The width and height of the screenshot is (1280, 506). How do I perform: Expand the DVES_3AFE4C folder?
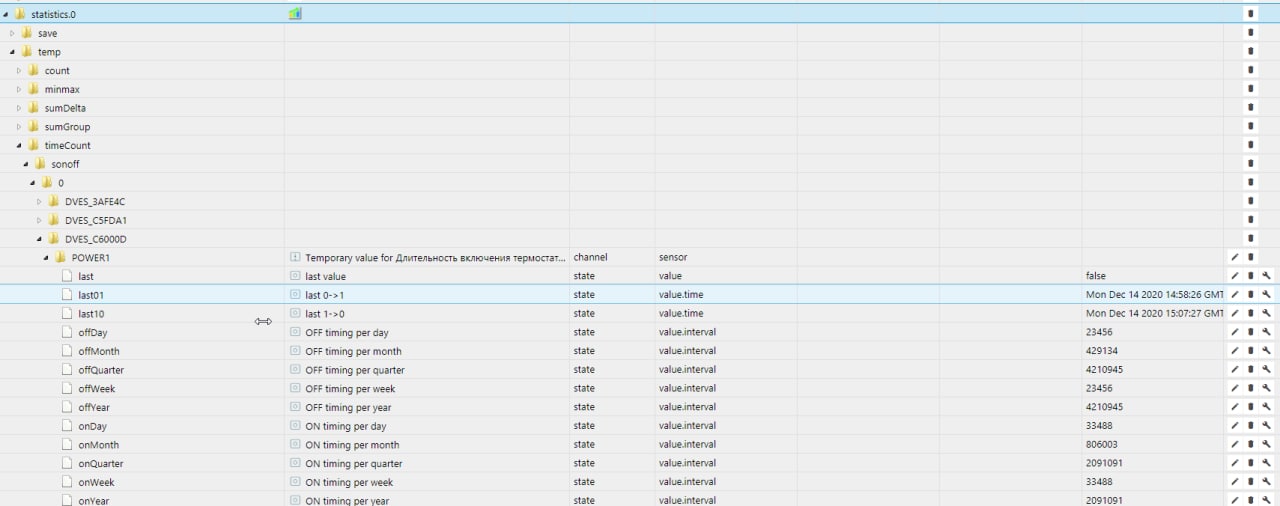pos(40,201)
